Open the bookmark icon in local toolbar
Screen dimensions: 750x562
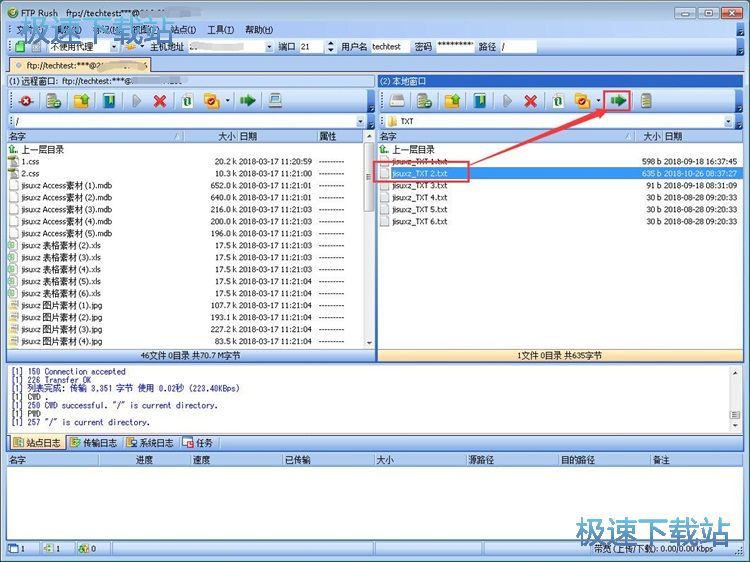tap(480, 101)
